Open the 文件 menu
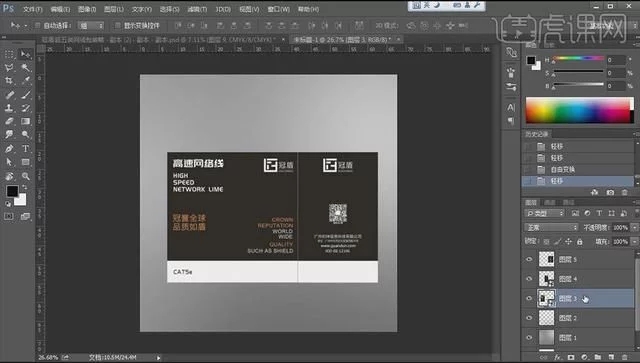640x363 pixels. [33, 9]
